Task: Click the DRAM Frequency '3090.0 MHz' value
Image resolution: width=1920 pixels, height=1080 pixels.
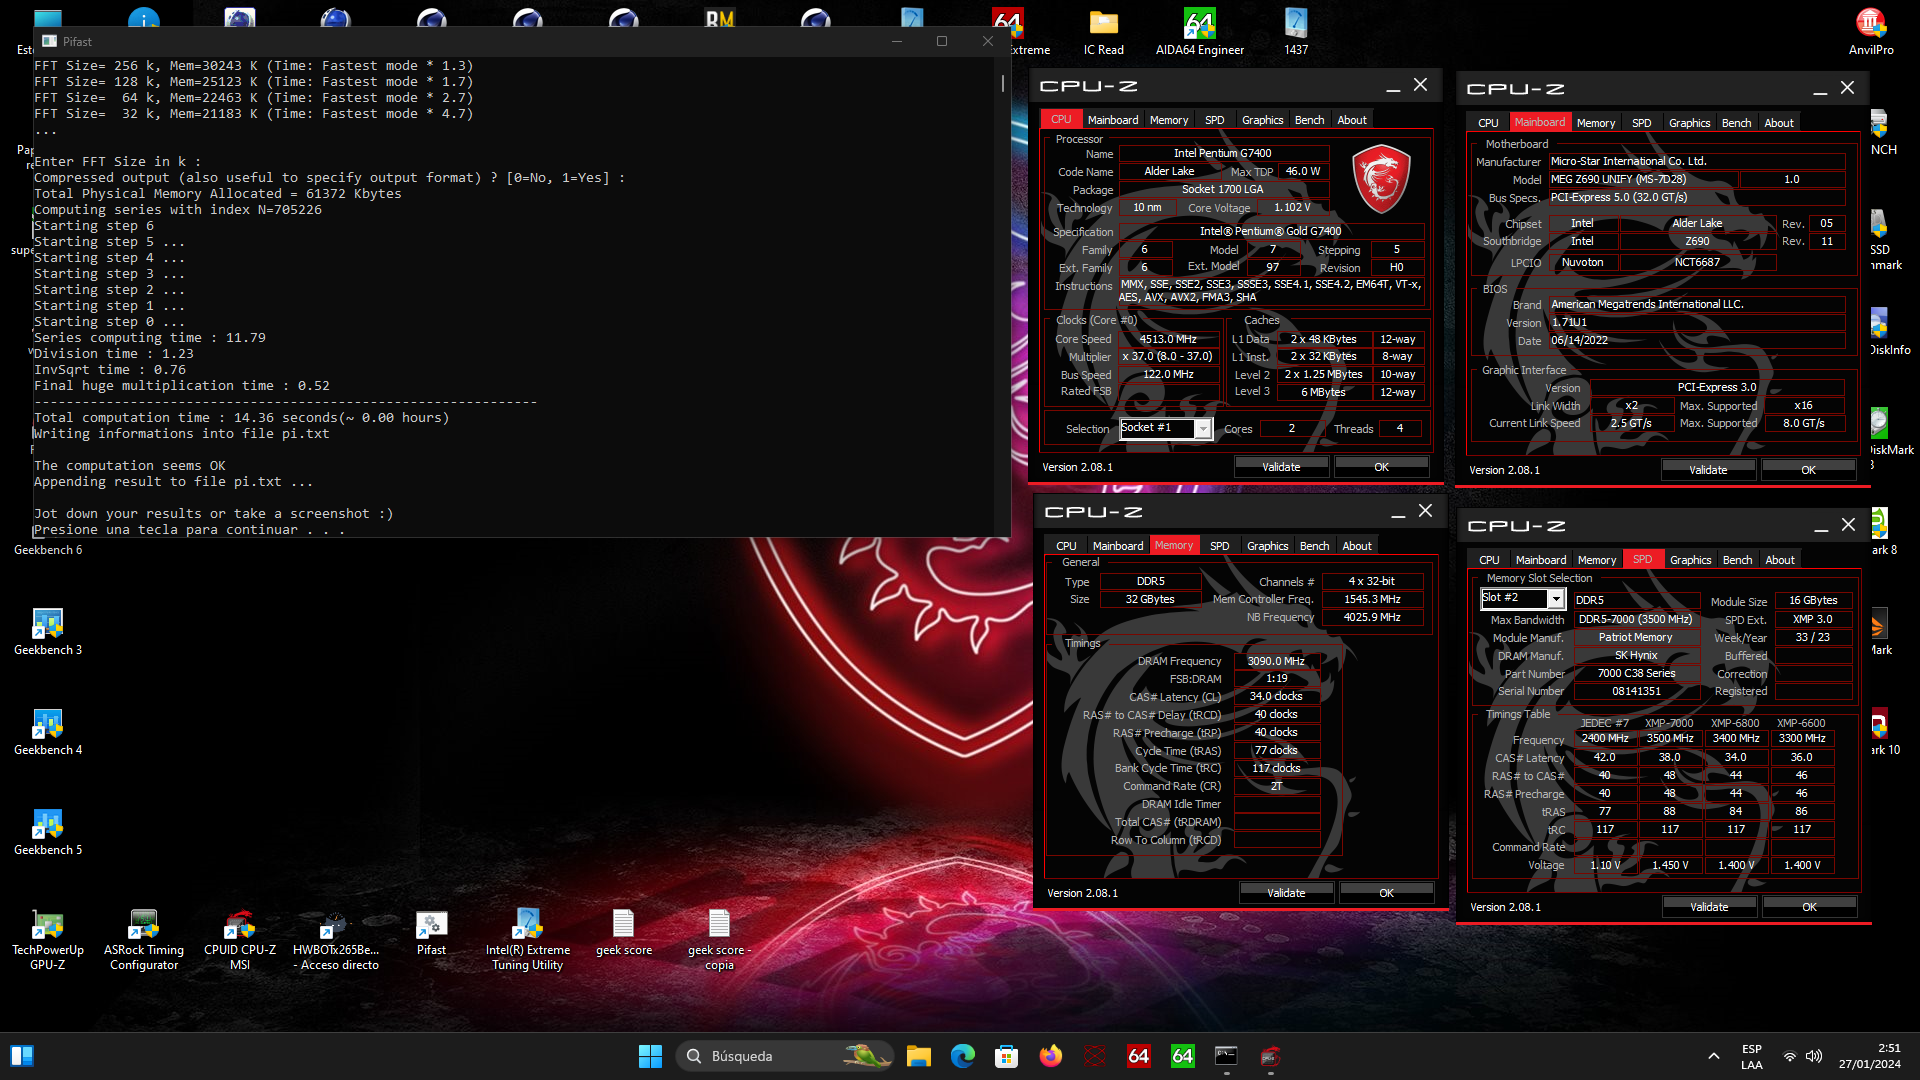Action: click(x=1277, y=661)
